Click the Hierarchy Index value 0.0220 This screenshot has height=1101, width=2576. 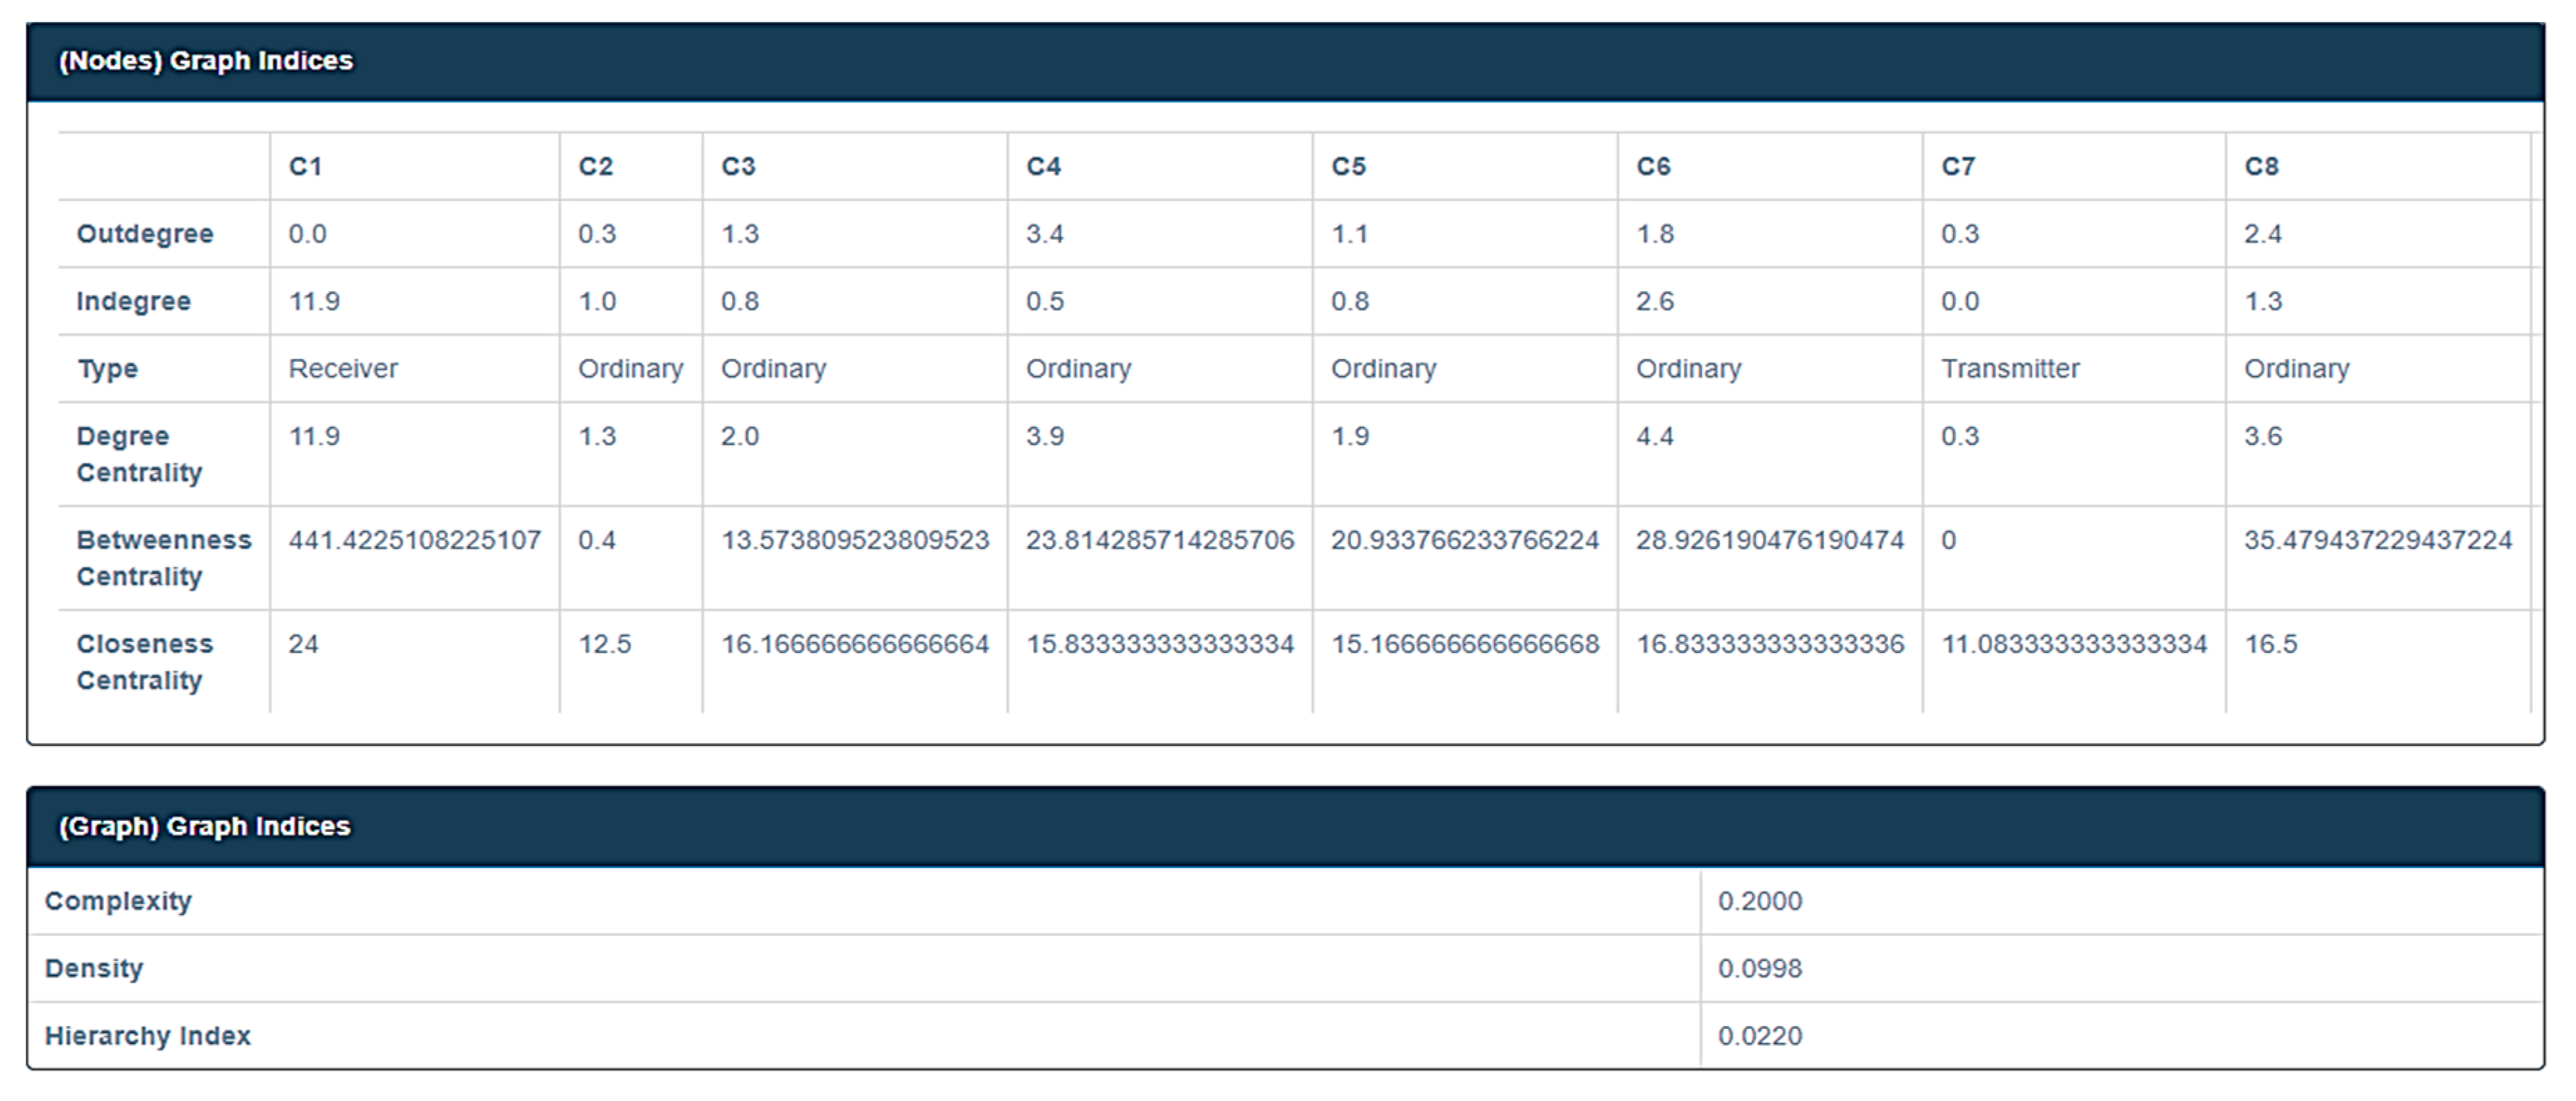point(1760,1036)
